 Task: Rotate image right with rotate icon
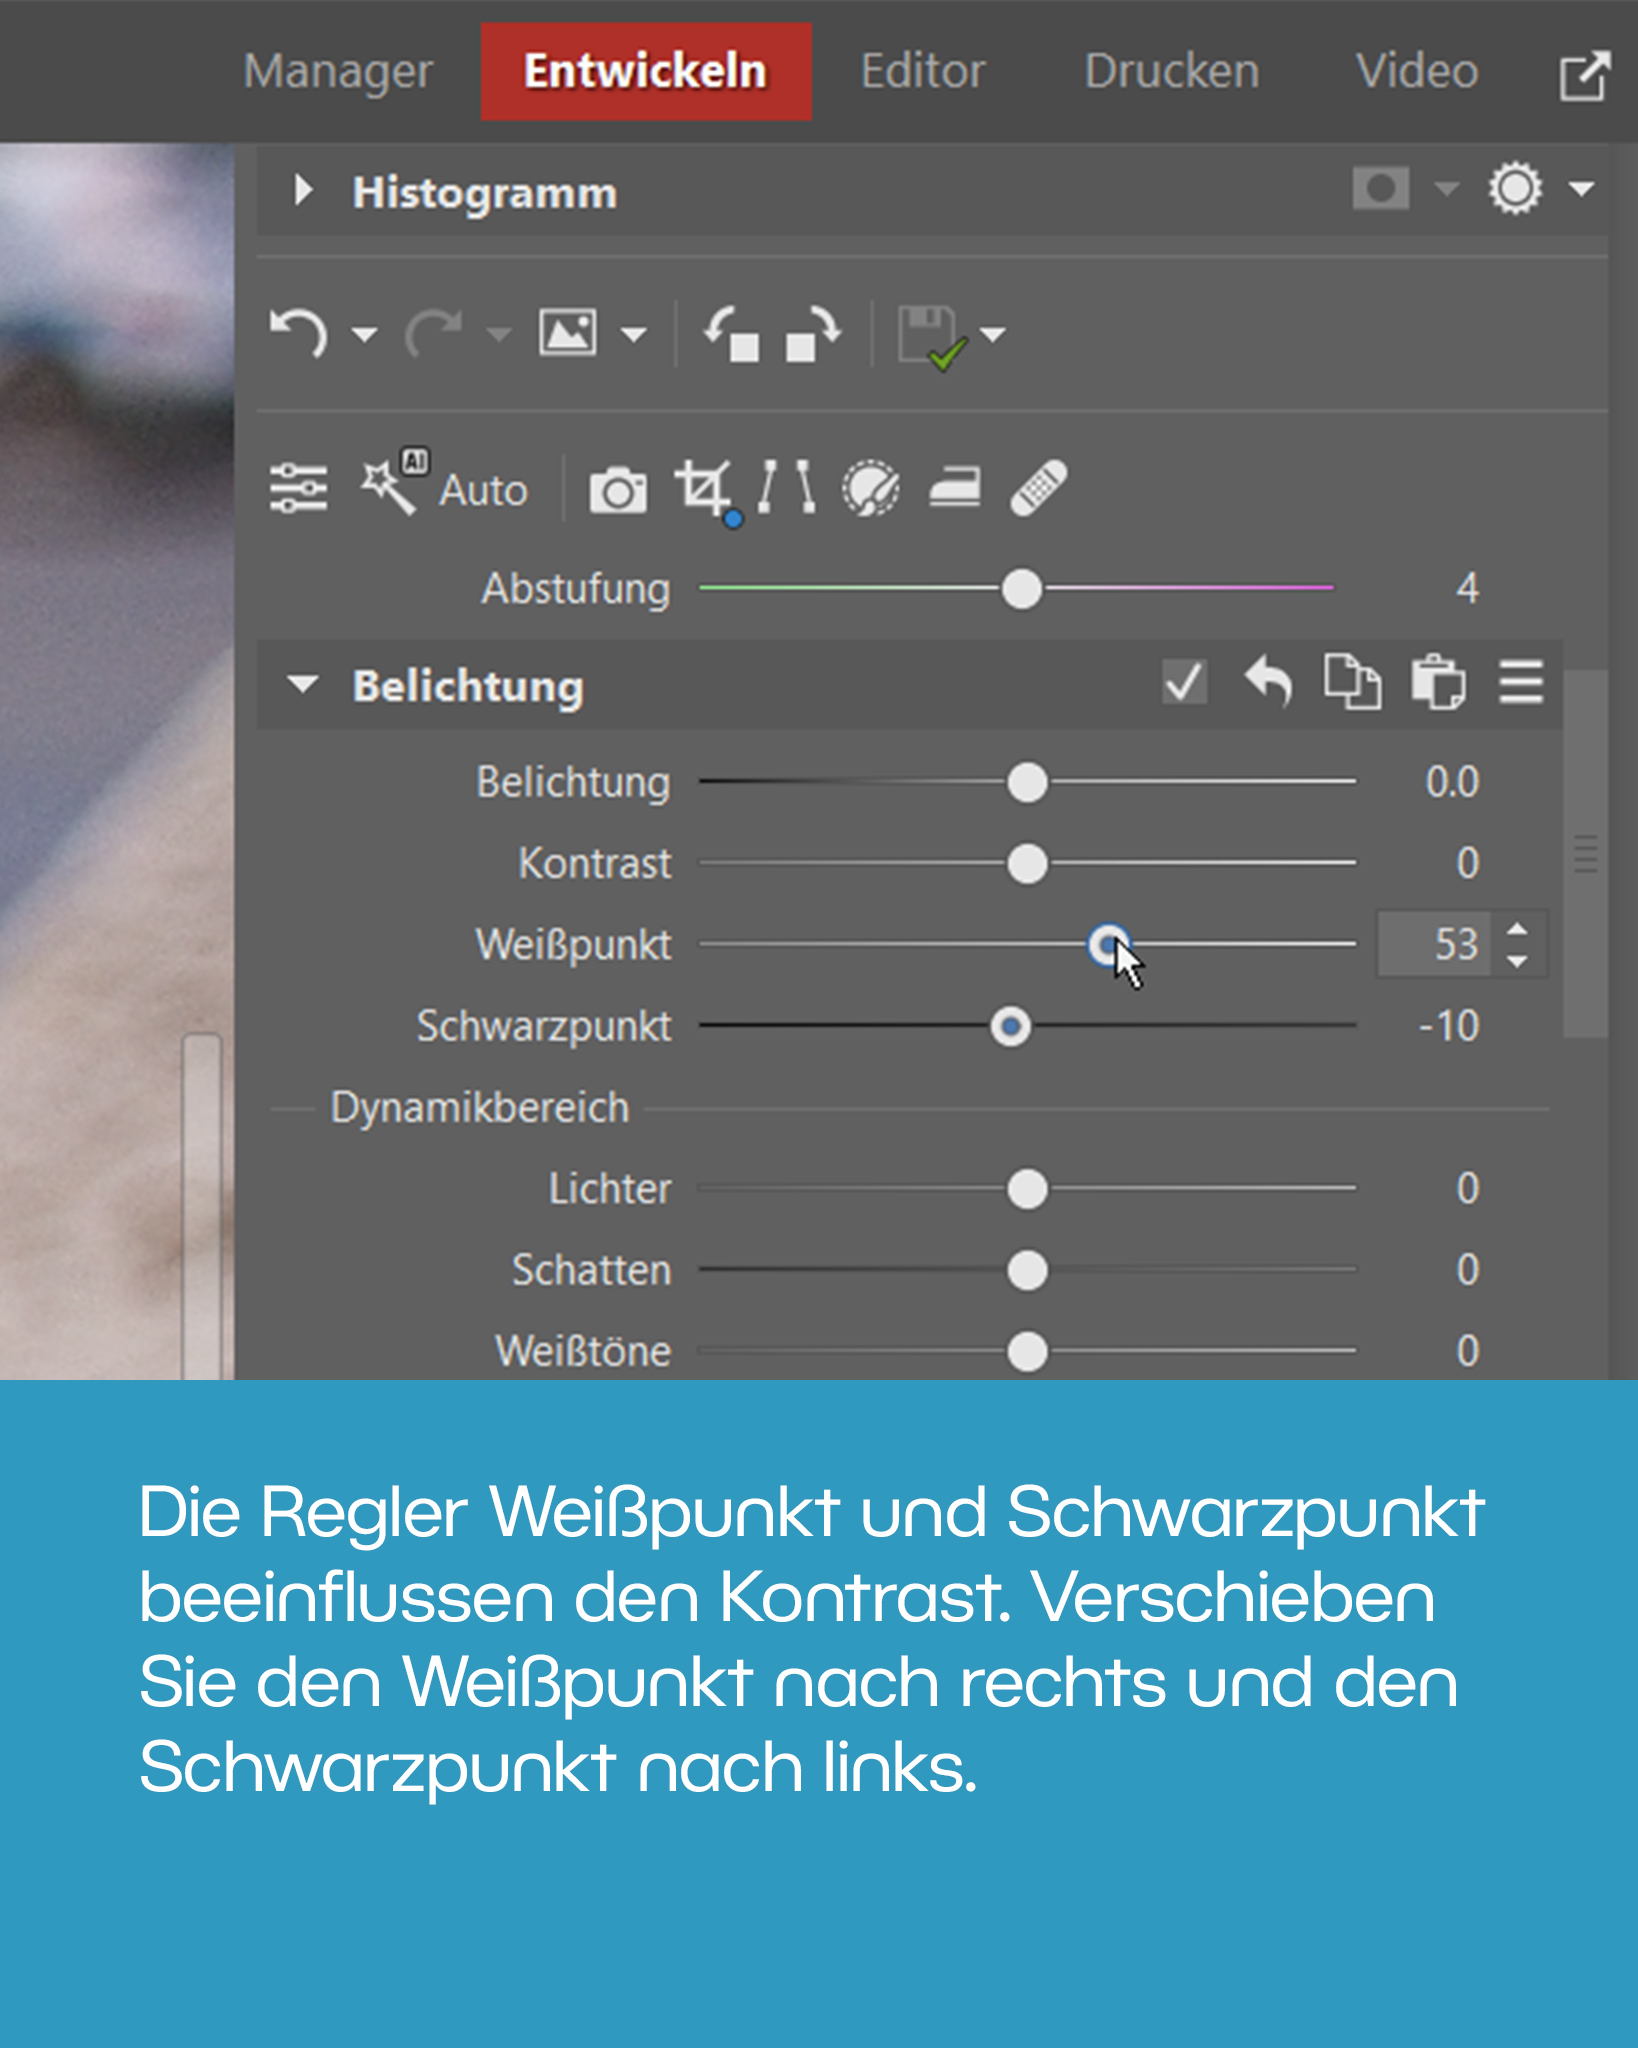(x=812, y=333)
